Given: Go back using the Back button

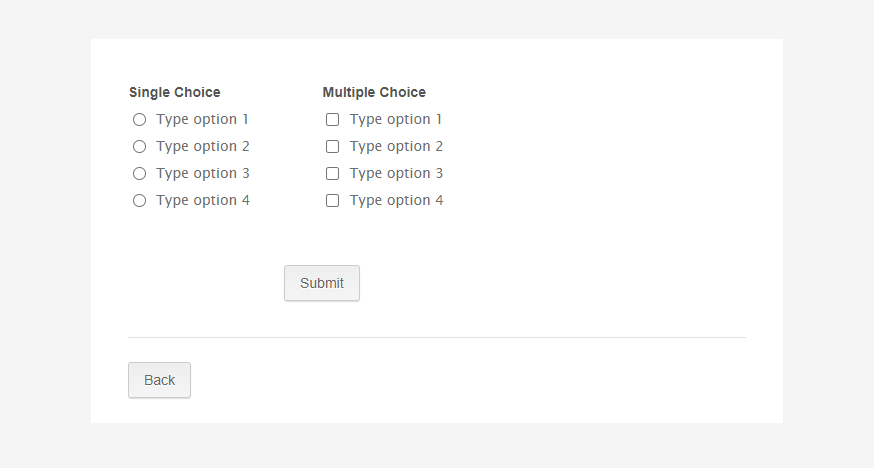Looking at the screenshot, I should click(159, 380).
